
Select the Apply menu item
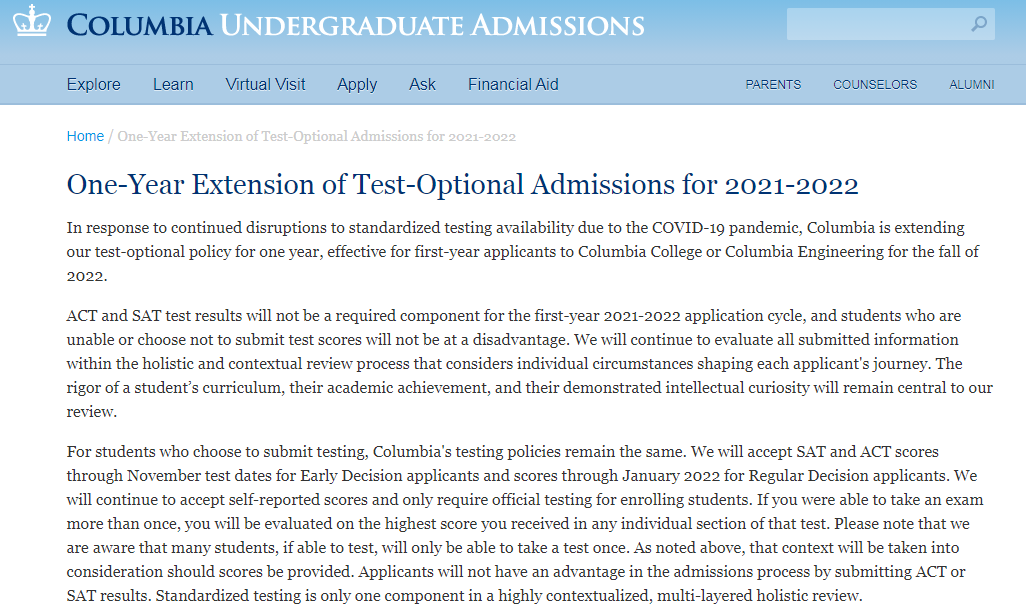point(357,84)
